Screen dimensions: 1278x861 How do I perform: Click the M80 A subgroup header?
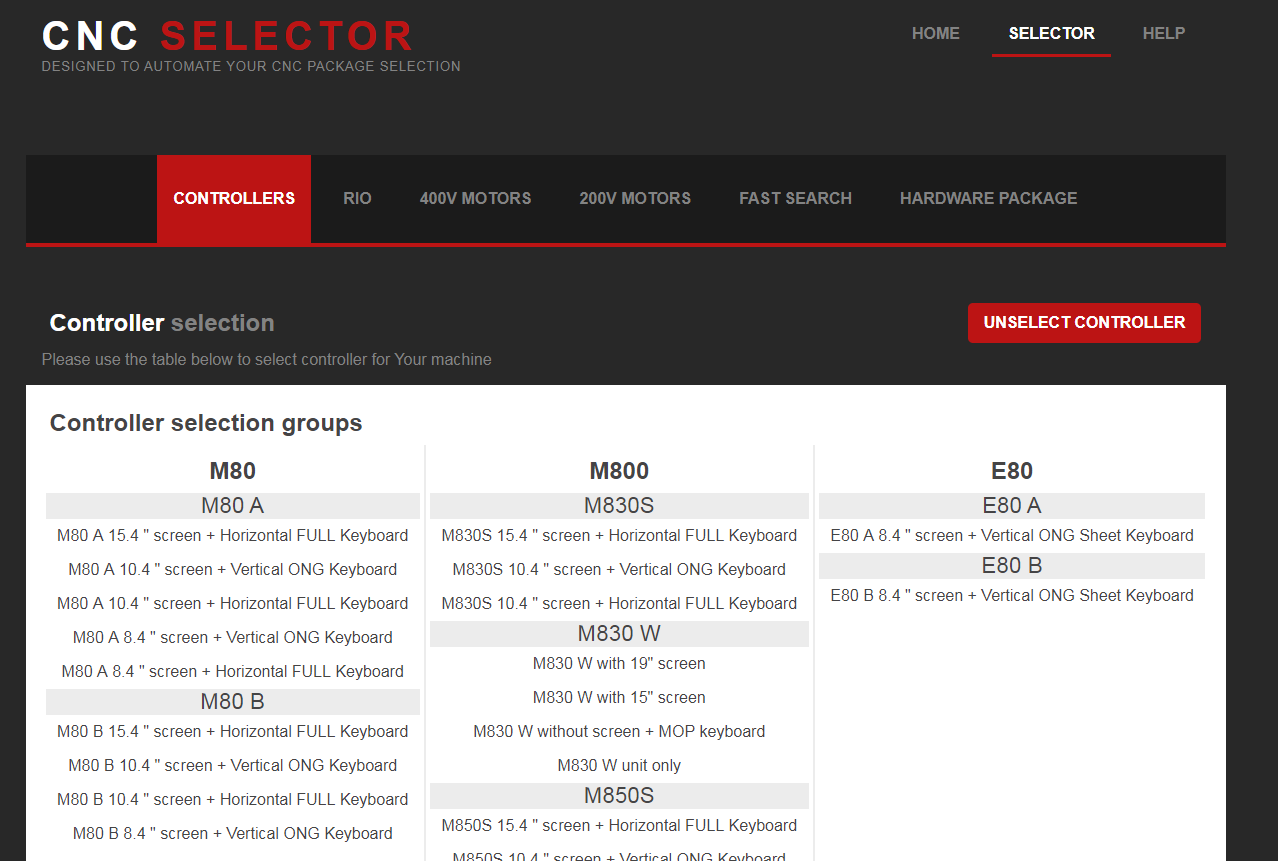(233, 505)
